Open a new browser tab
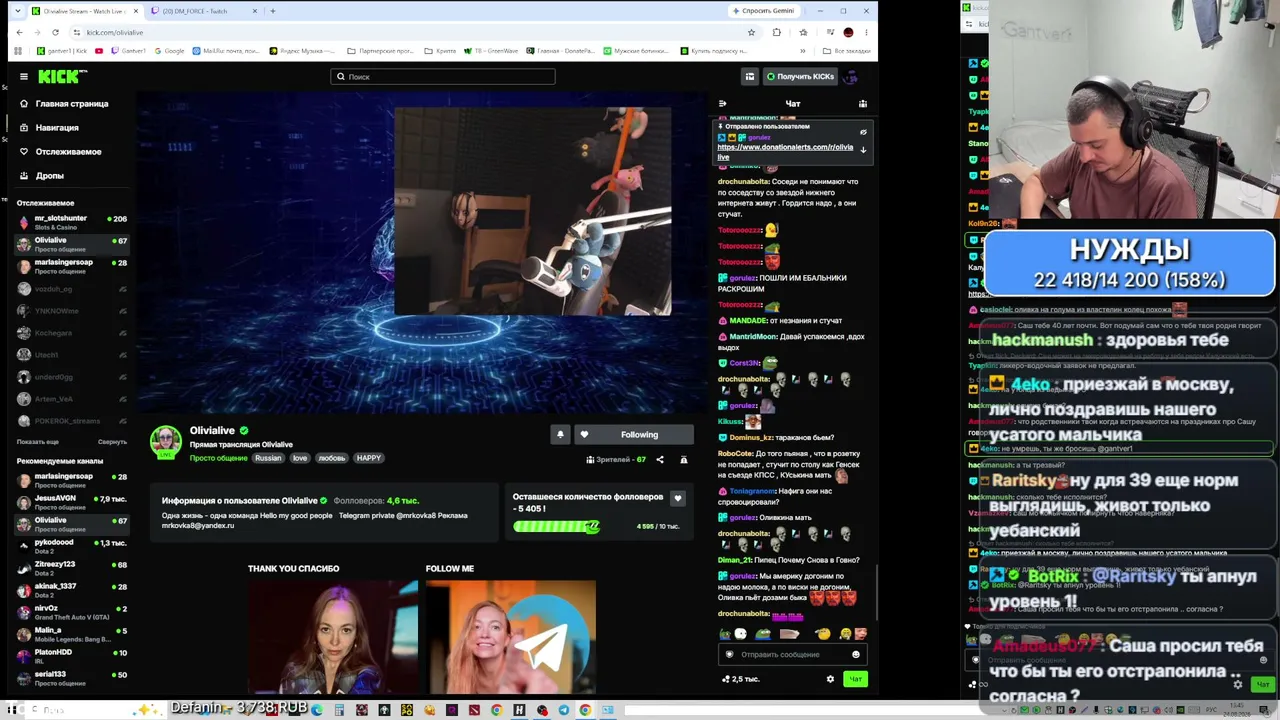This screenshot has height=720, width=1280. point(273,11)
